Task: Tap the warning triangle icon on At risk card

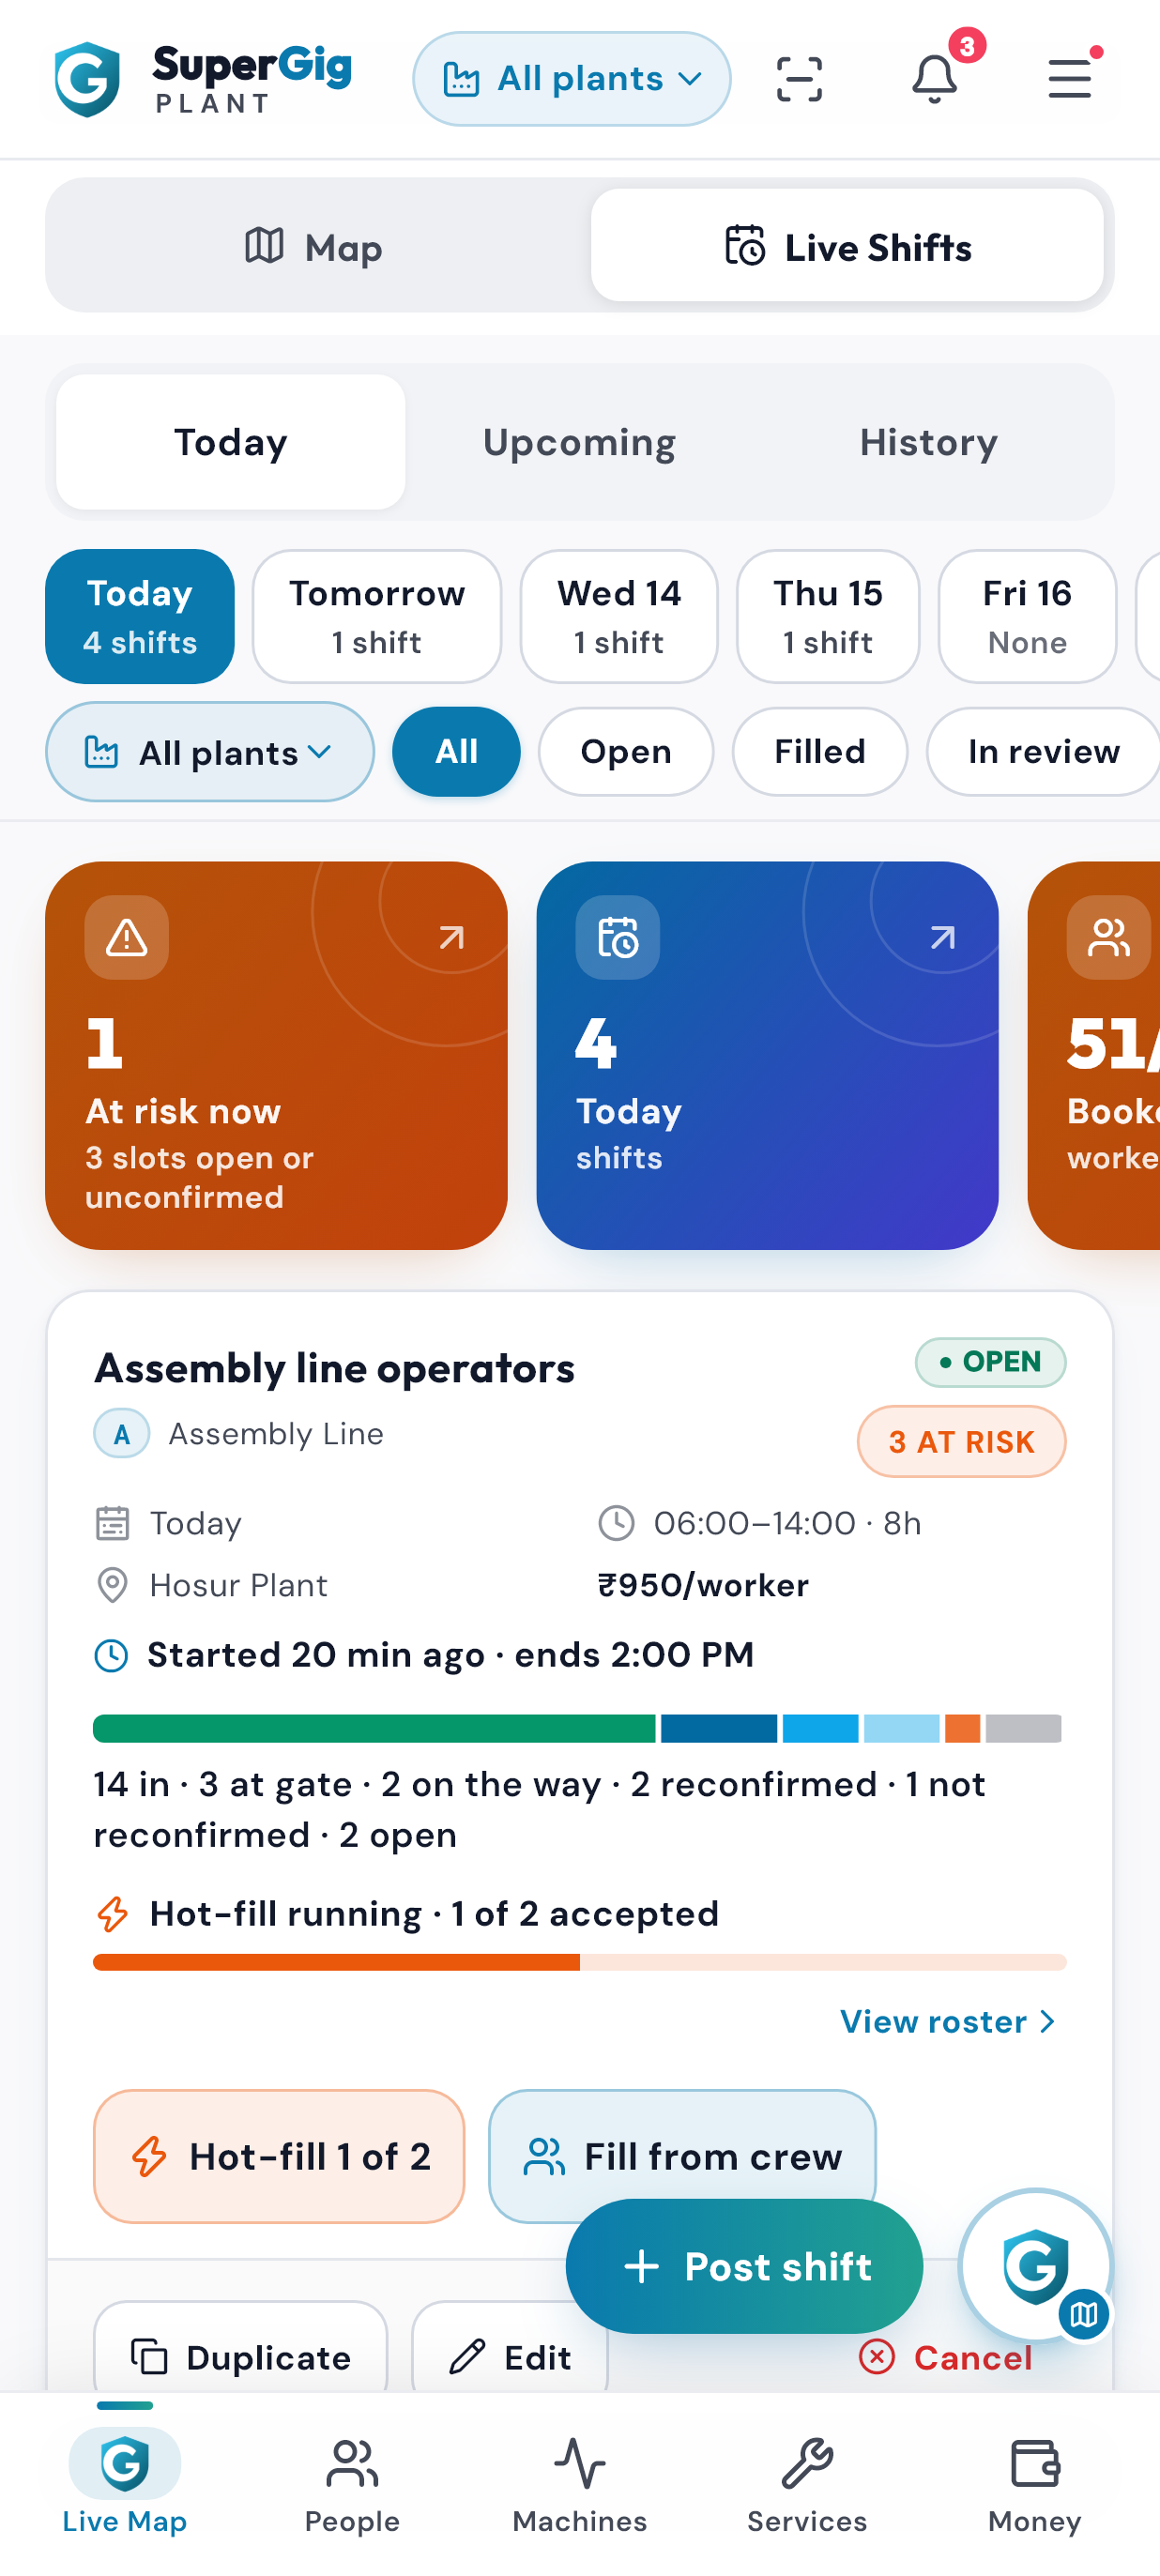Action: pos(127,937)
